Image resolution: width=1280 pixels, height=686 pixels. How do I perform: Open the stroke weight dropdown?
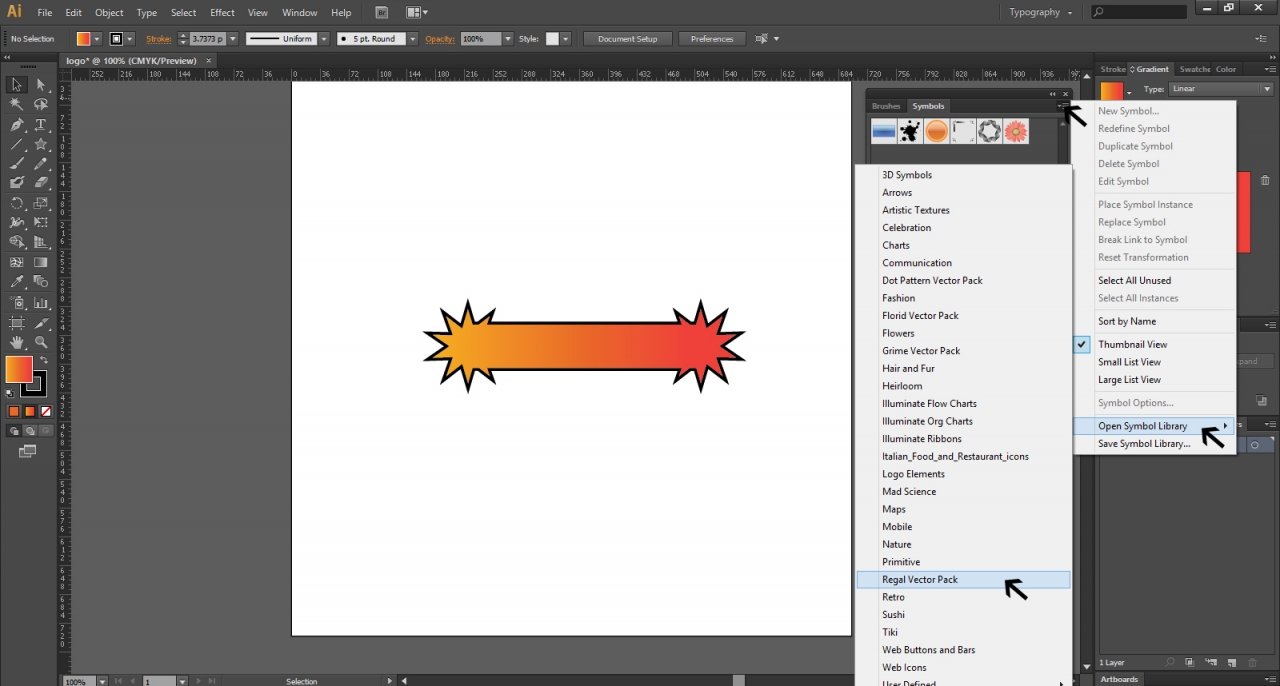click(x=233, y=39)
